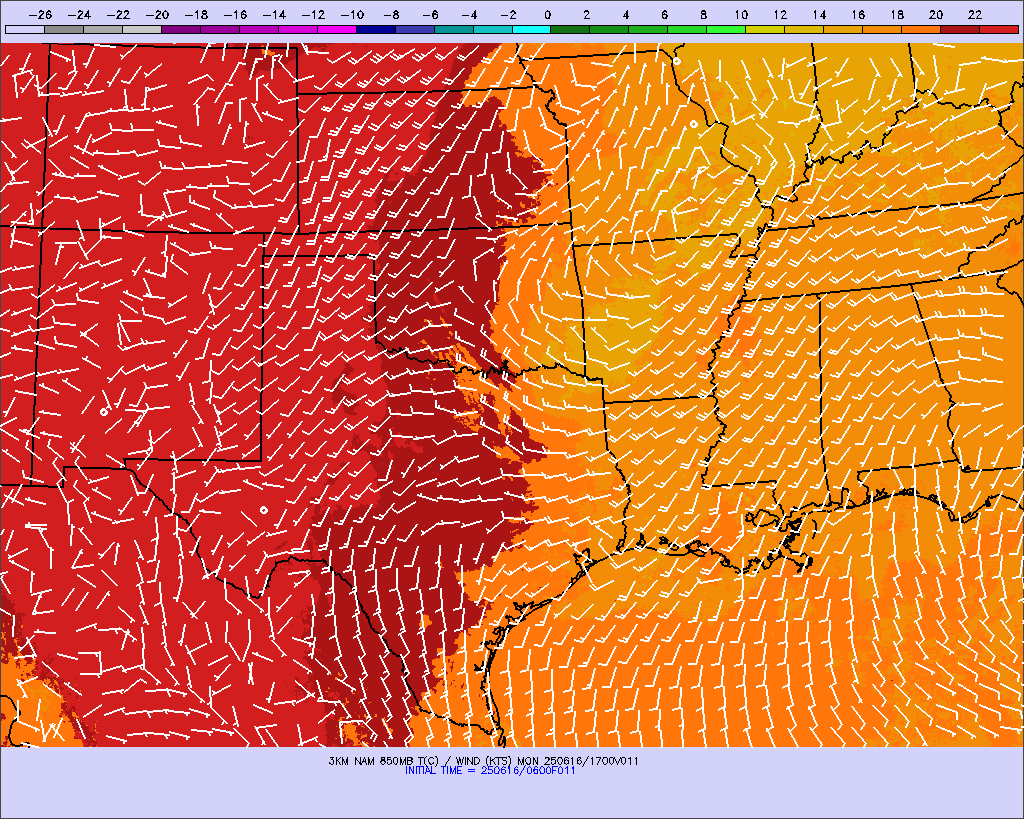Click the dark gray swatch between -26 and -24
This screenshot has width=1024, height=819.
point(64,29)
